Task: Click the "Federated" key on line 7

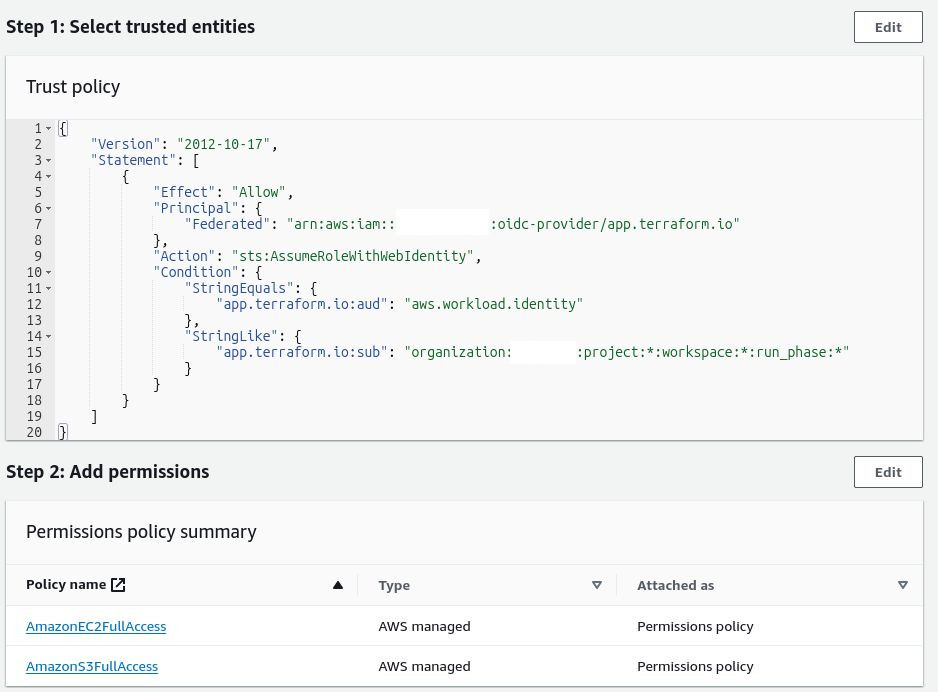Action: click(227, 224)
